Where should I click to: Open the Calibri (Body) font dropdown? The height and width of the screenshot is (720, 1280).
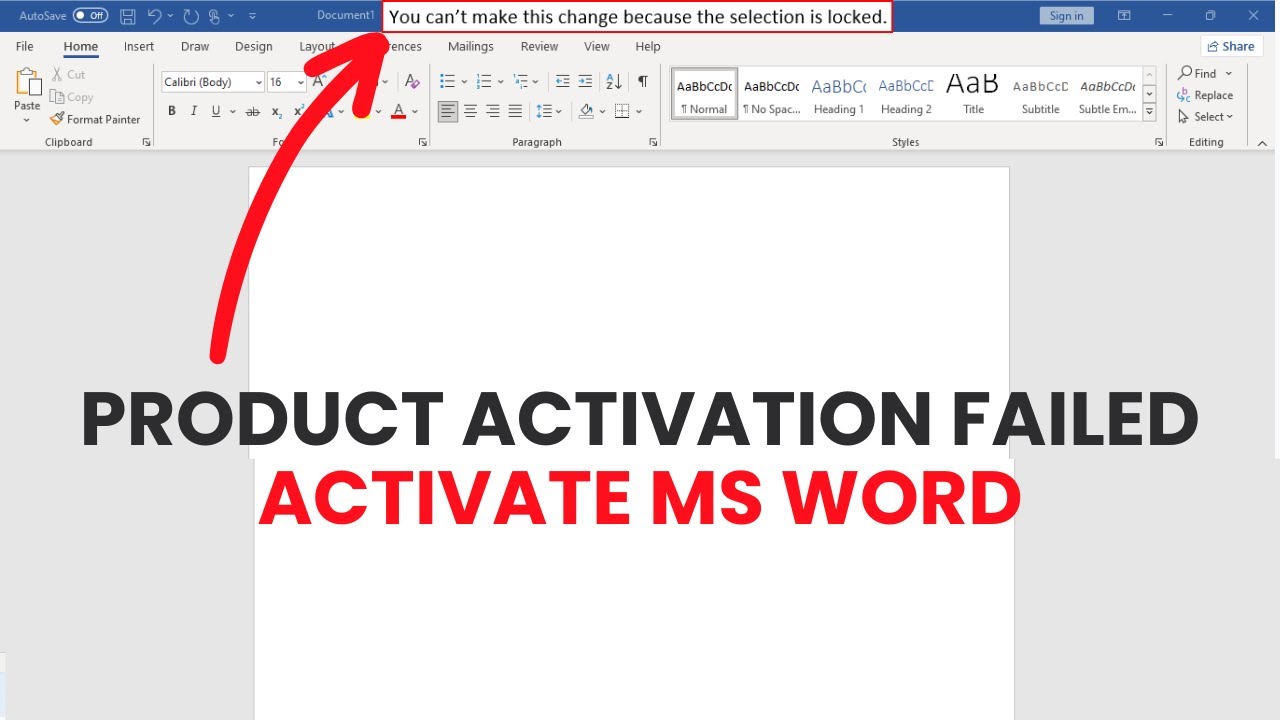259,83
